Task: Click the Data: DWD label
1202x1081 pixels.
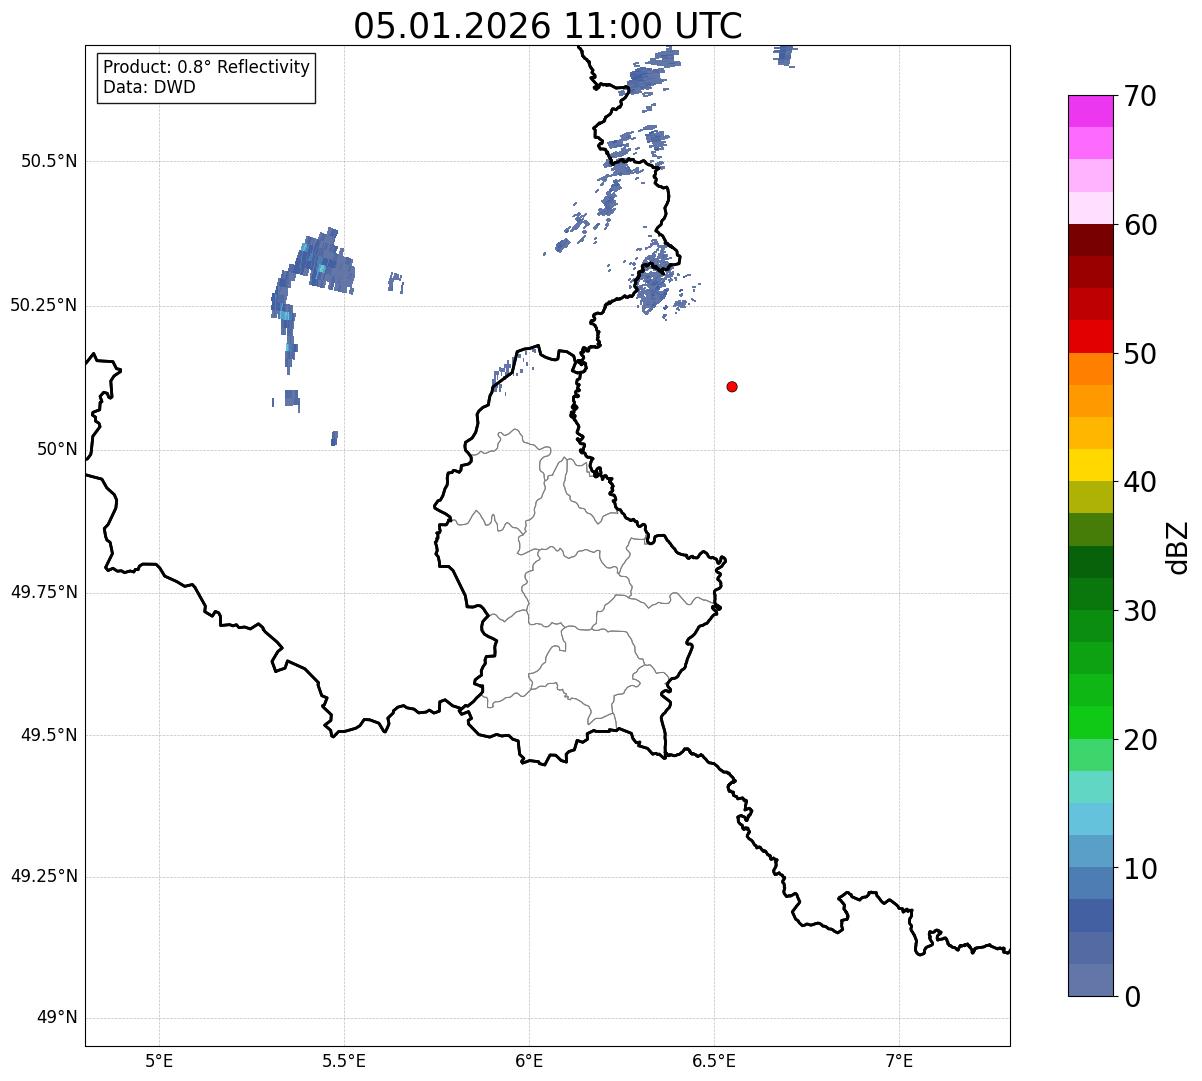Action: pos(149,87)
